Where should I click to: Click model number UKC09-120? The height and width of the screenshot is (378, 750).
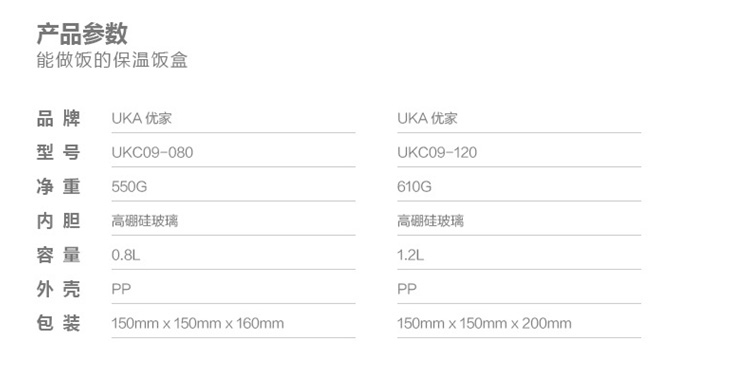tap(437, 153)
